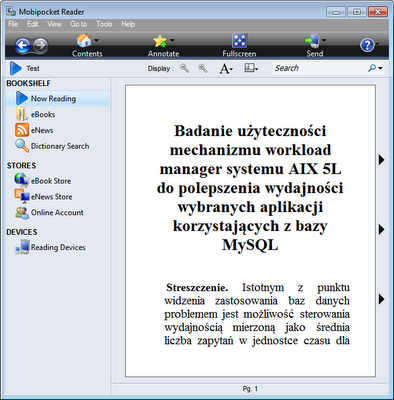
Task: Click the Back navigation arrow
Action: coord(23,45)
